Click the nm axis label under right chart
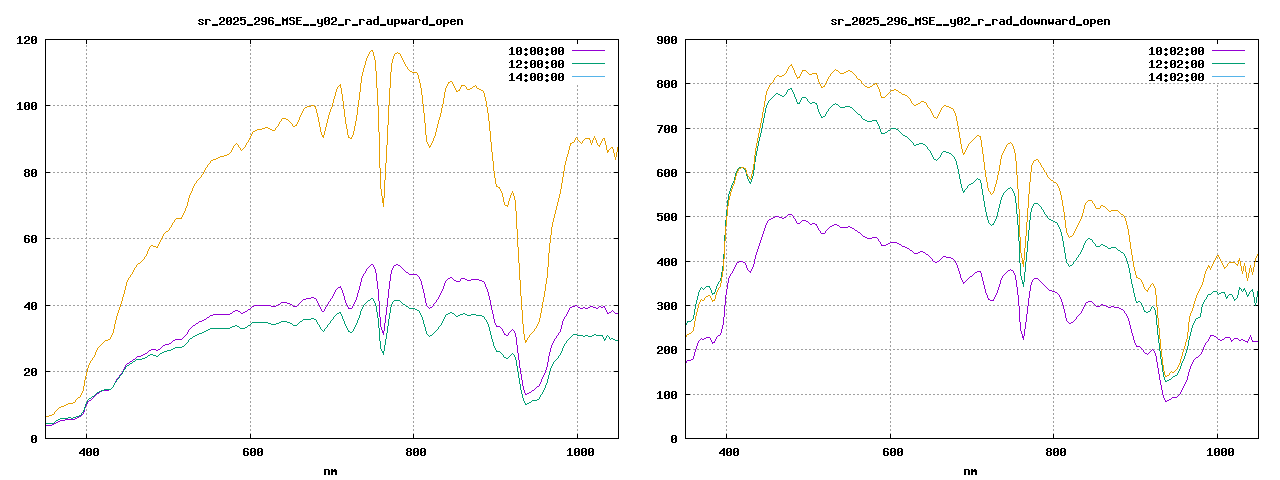This screenshot has width=1280, height=480. 970,471
